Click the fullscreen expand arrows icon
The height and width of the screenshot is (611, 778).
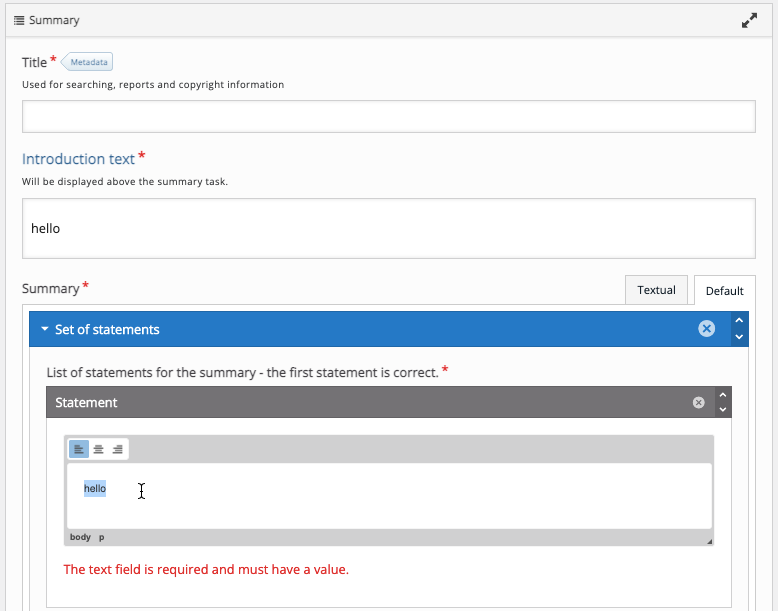[x=749, y=20]
